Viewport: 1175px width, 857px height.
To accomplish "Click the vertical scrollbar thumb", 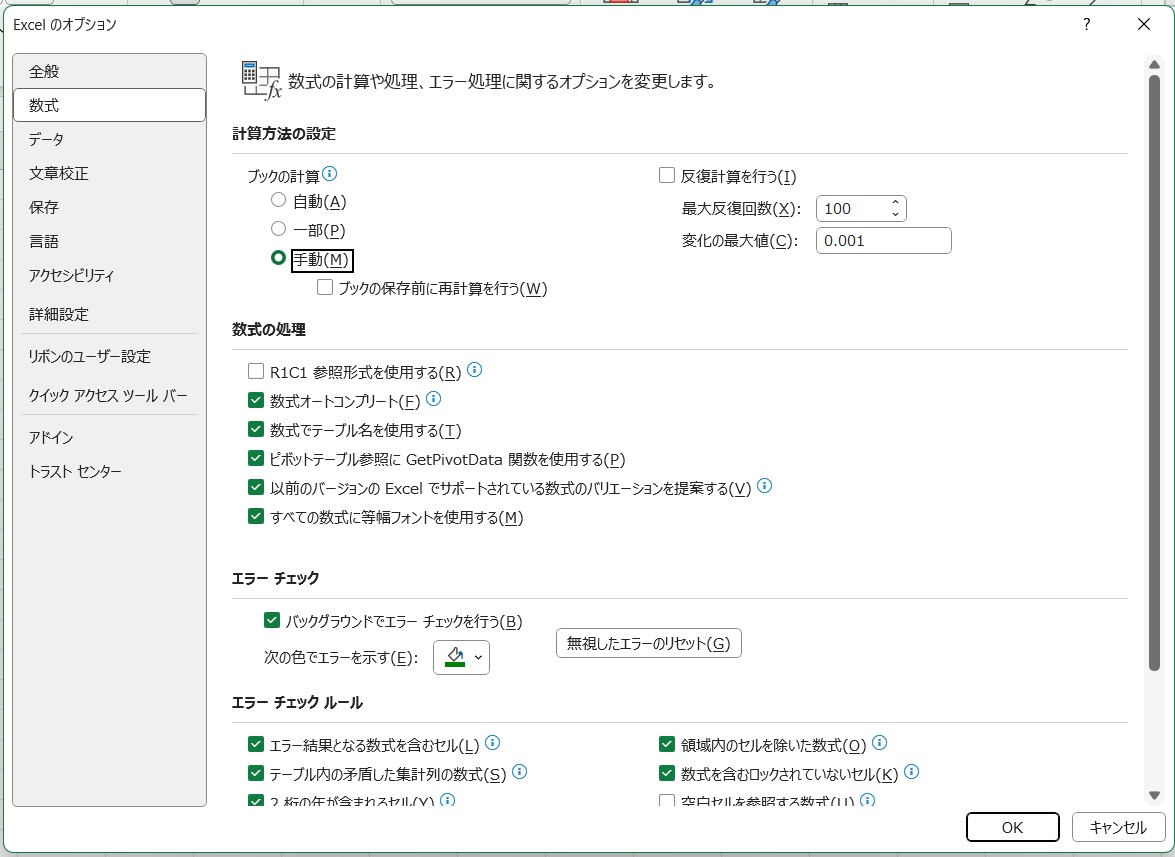I will click(x=1154, y=372).
